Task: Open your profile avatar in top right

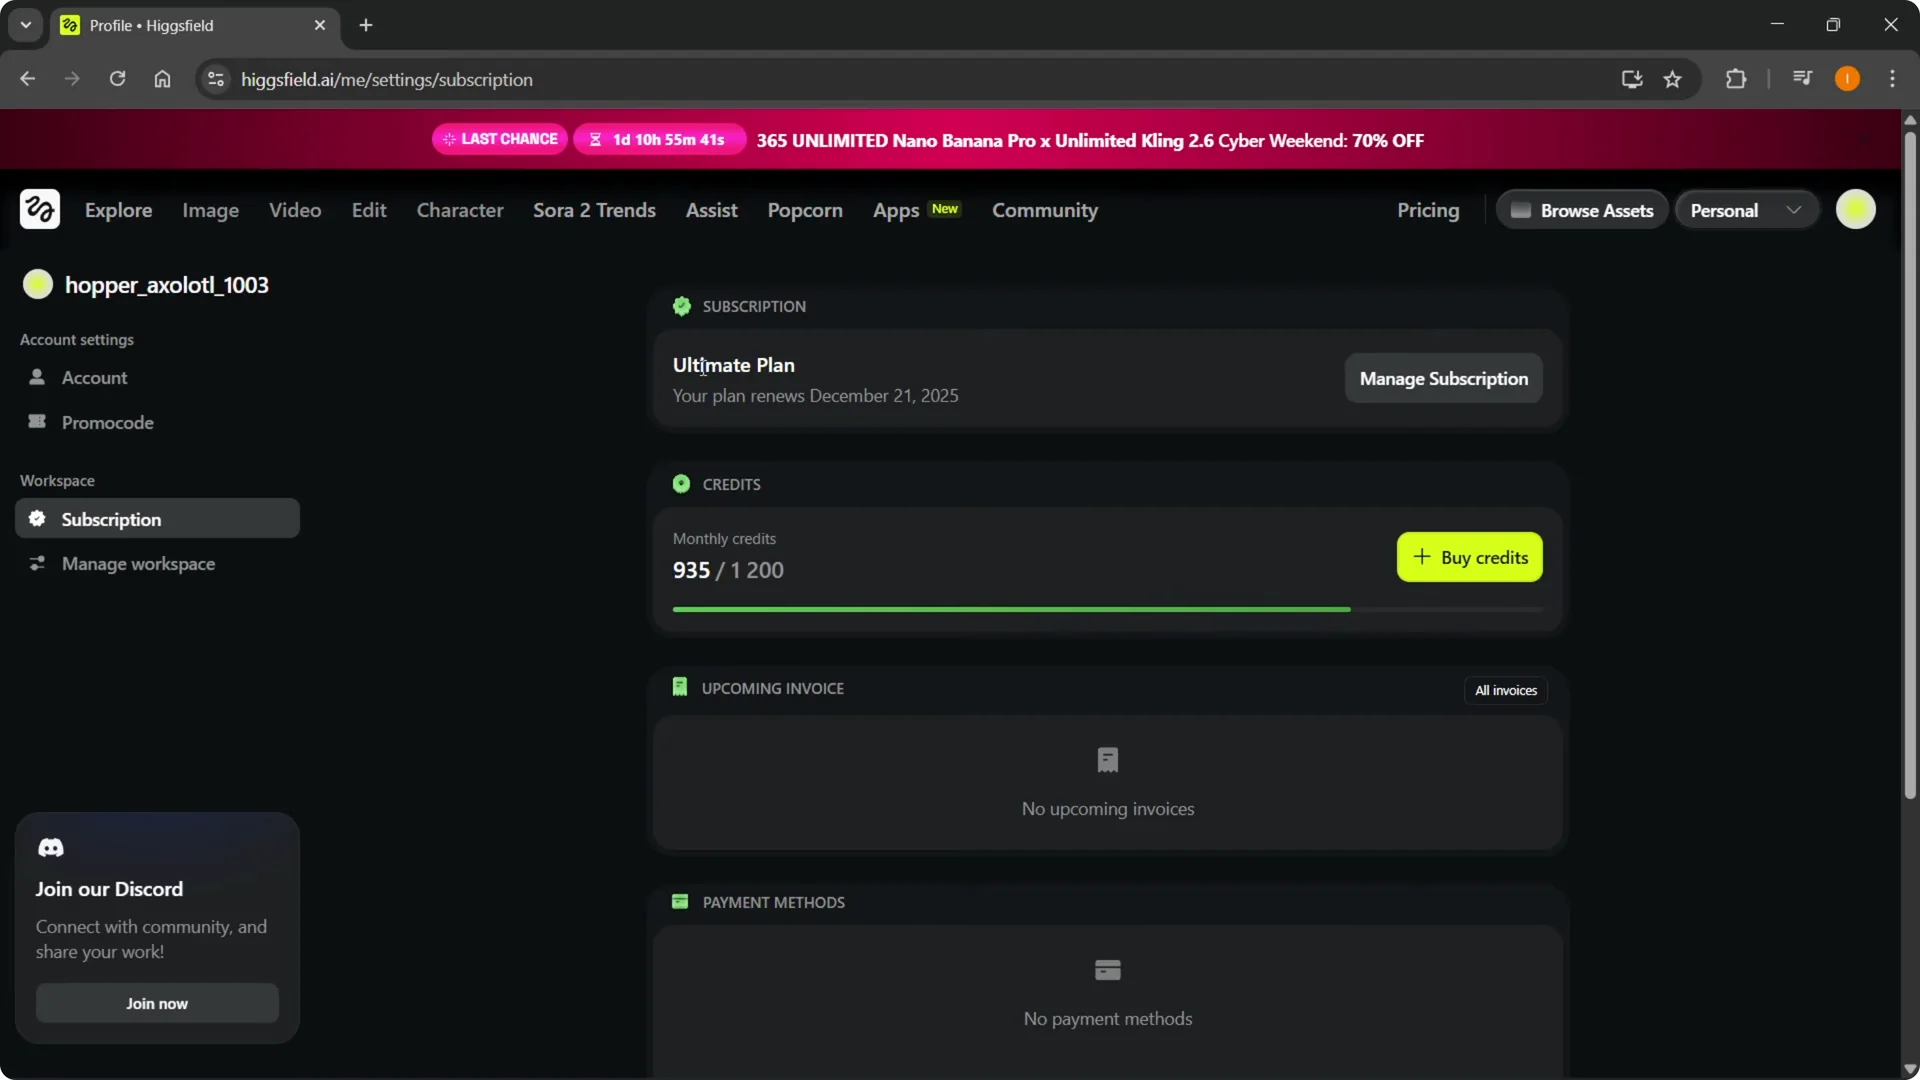Action: tap(1857, 209)
